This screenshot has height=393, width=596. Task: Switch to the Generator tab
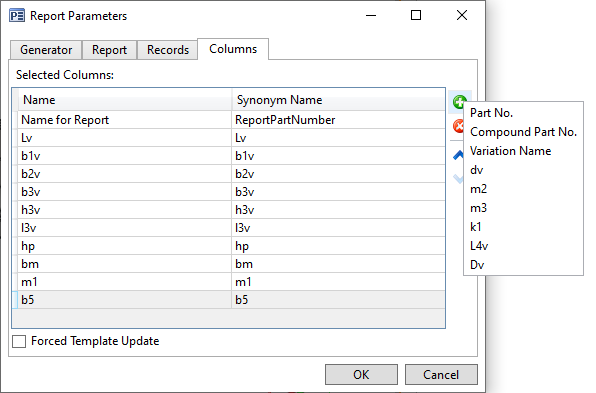click(46, 50)
